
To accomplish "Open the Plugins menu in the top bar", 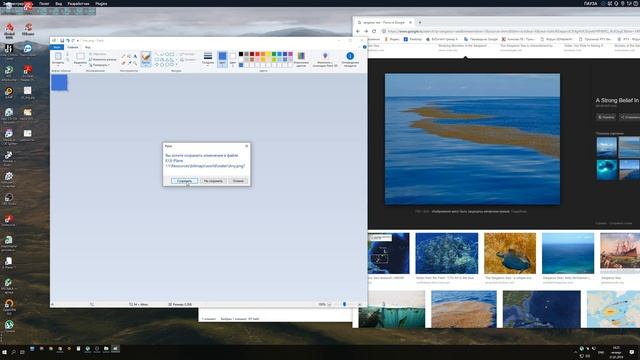I will [x=101, y=4].
